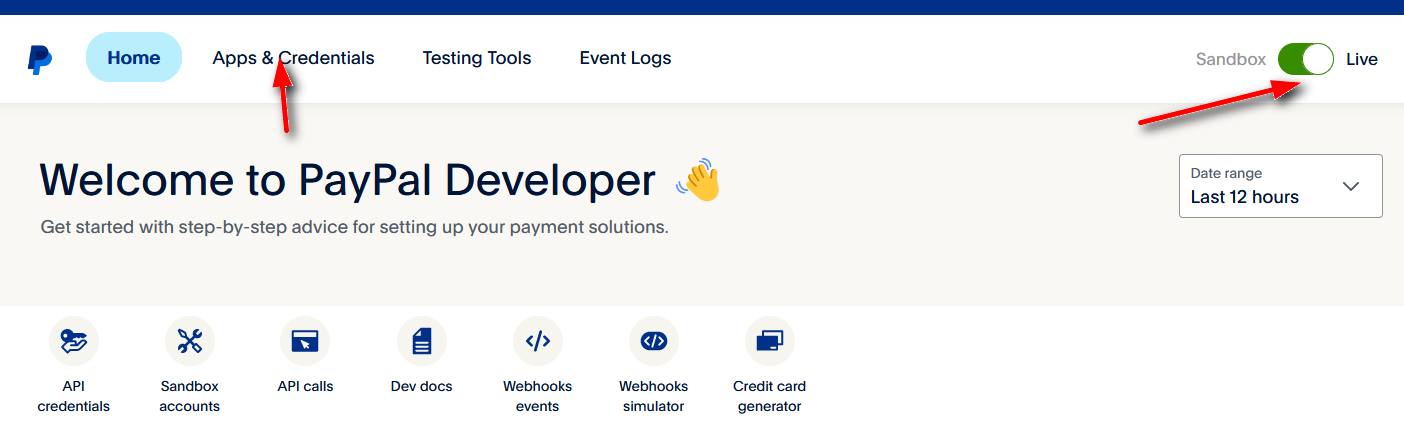This screenshot has height=433, width=1404.
Task: Click the API calls window icon
Action: 305,341
